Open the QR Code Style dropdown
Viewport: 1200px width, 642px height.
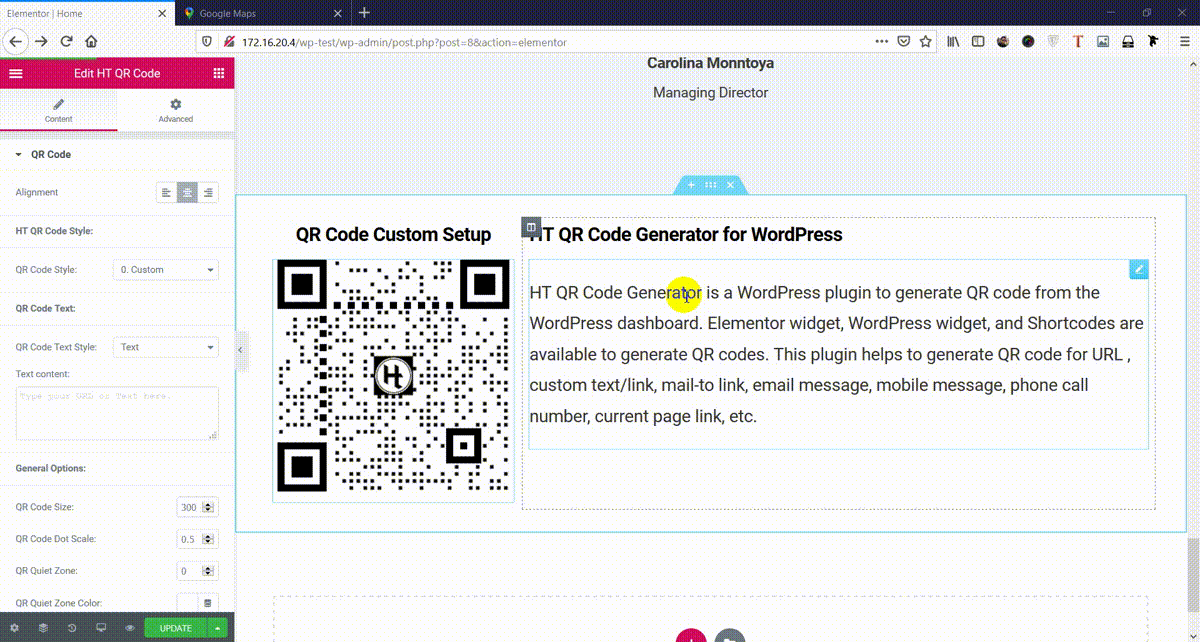[x=166, y=270]
